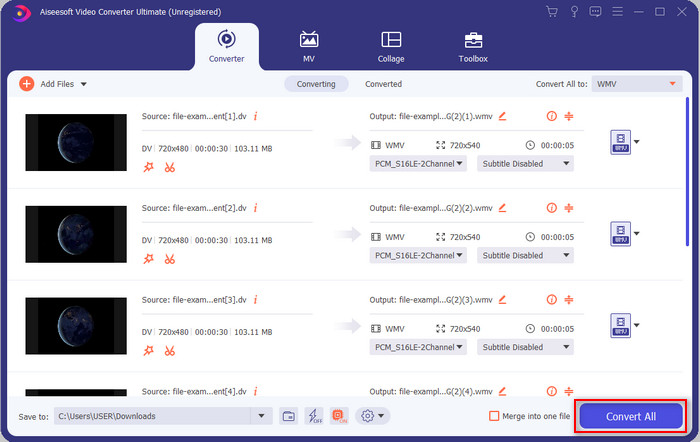This screenshot has height=442, width=700.
Task: Open the hamburger menu in title bar
Action: click(617, 12)
